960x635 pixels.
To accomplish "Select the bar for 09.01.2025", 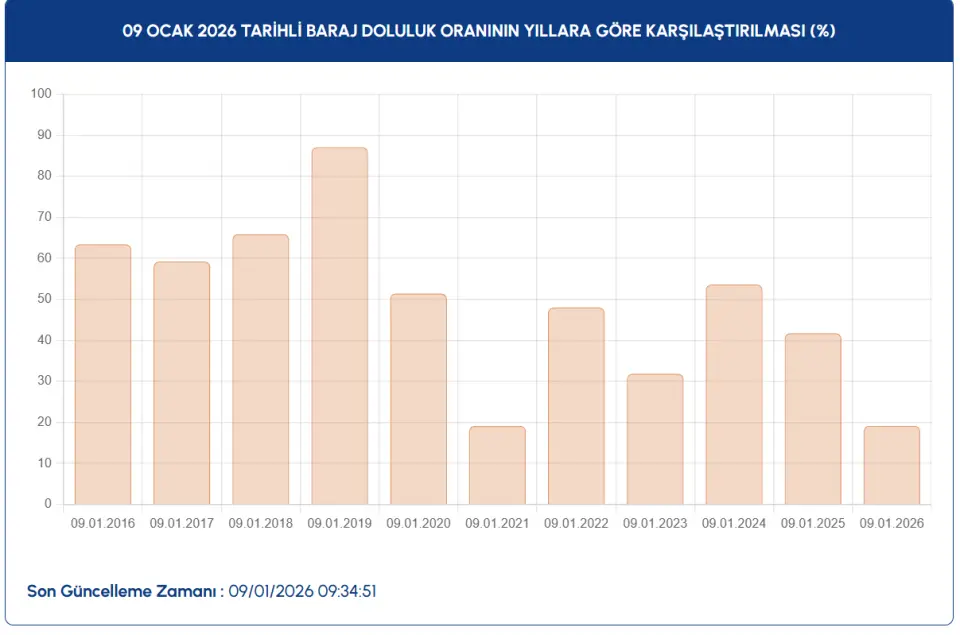I will 813,419.
